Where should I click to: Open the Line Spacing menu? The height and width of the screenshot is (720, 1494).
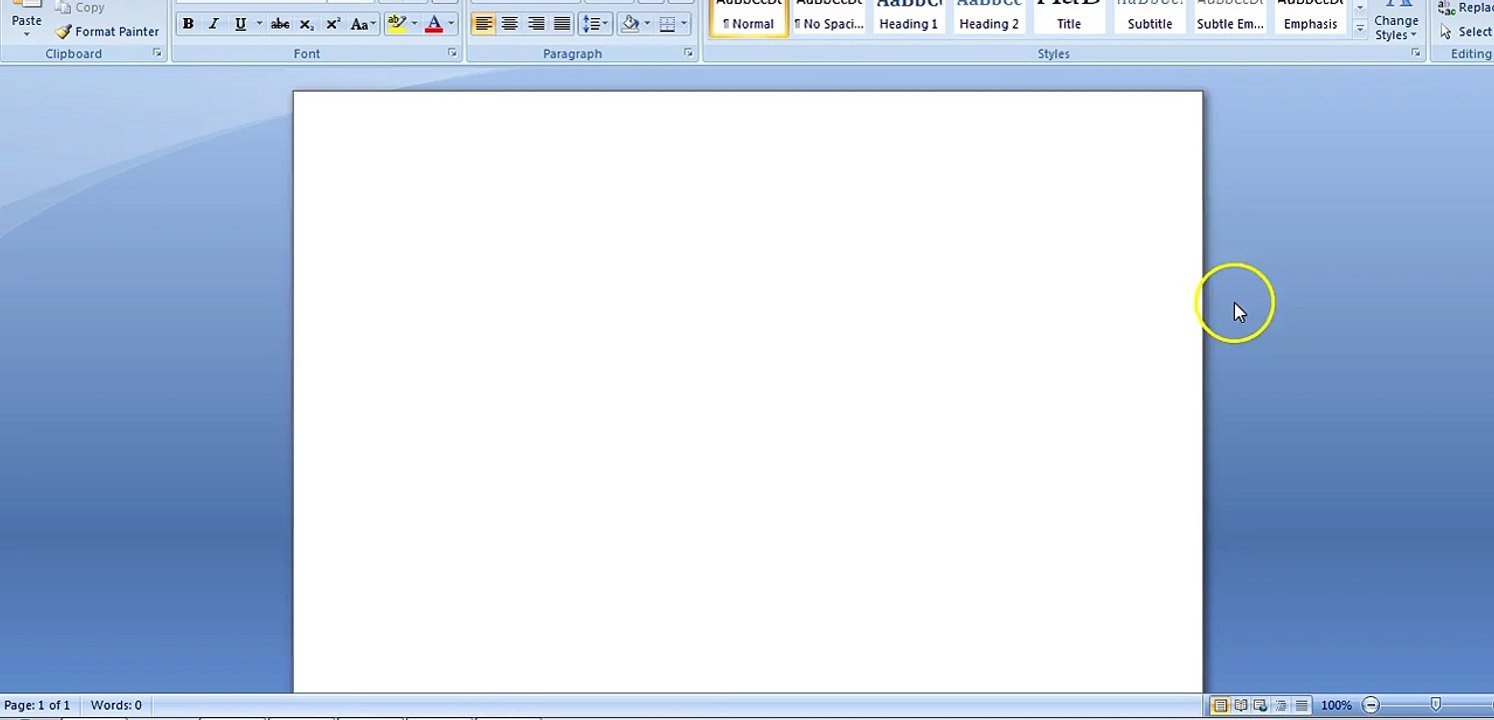click(x=595, y=24)
